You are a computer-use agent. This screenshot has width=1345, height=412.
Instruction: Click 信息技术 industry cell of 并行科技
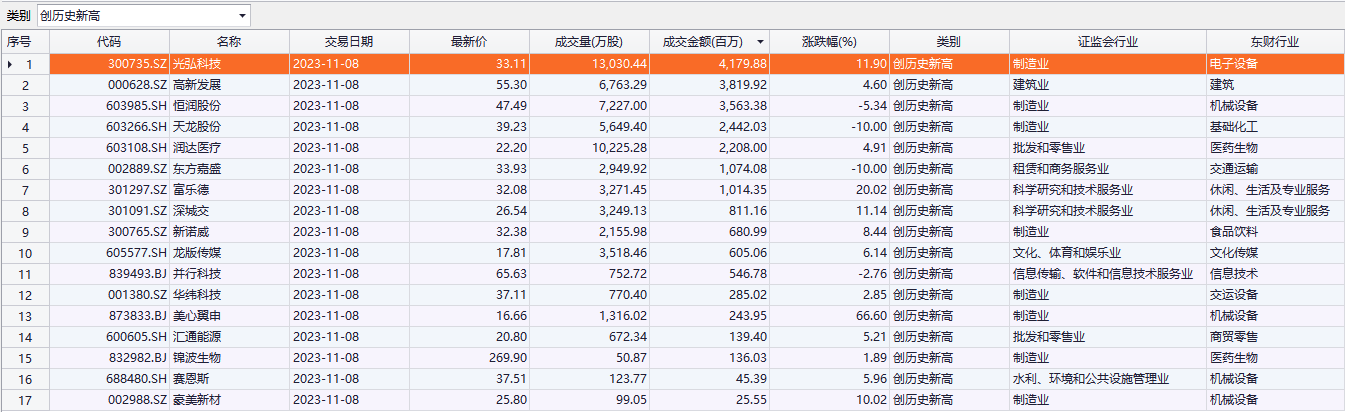[1233, 274]
